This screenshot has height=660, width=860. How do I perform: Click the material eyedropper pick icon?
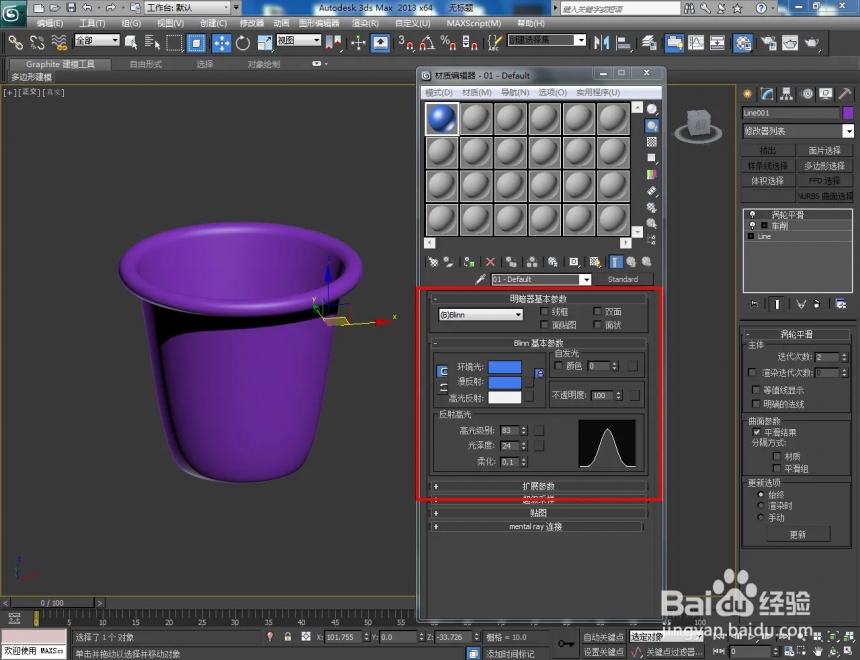click(480, 279)
